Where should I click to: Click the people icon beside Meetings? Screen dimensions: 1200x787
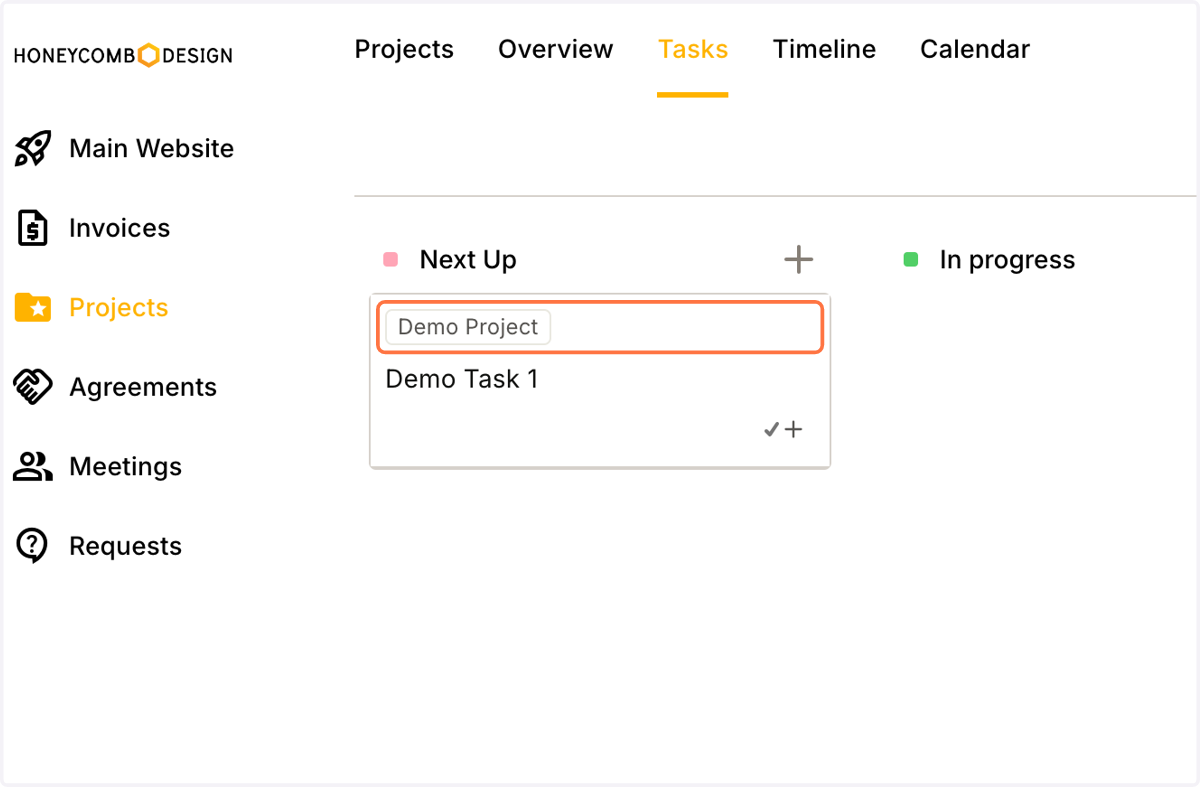tap(33, 466)
